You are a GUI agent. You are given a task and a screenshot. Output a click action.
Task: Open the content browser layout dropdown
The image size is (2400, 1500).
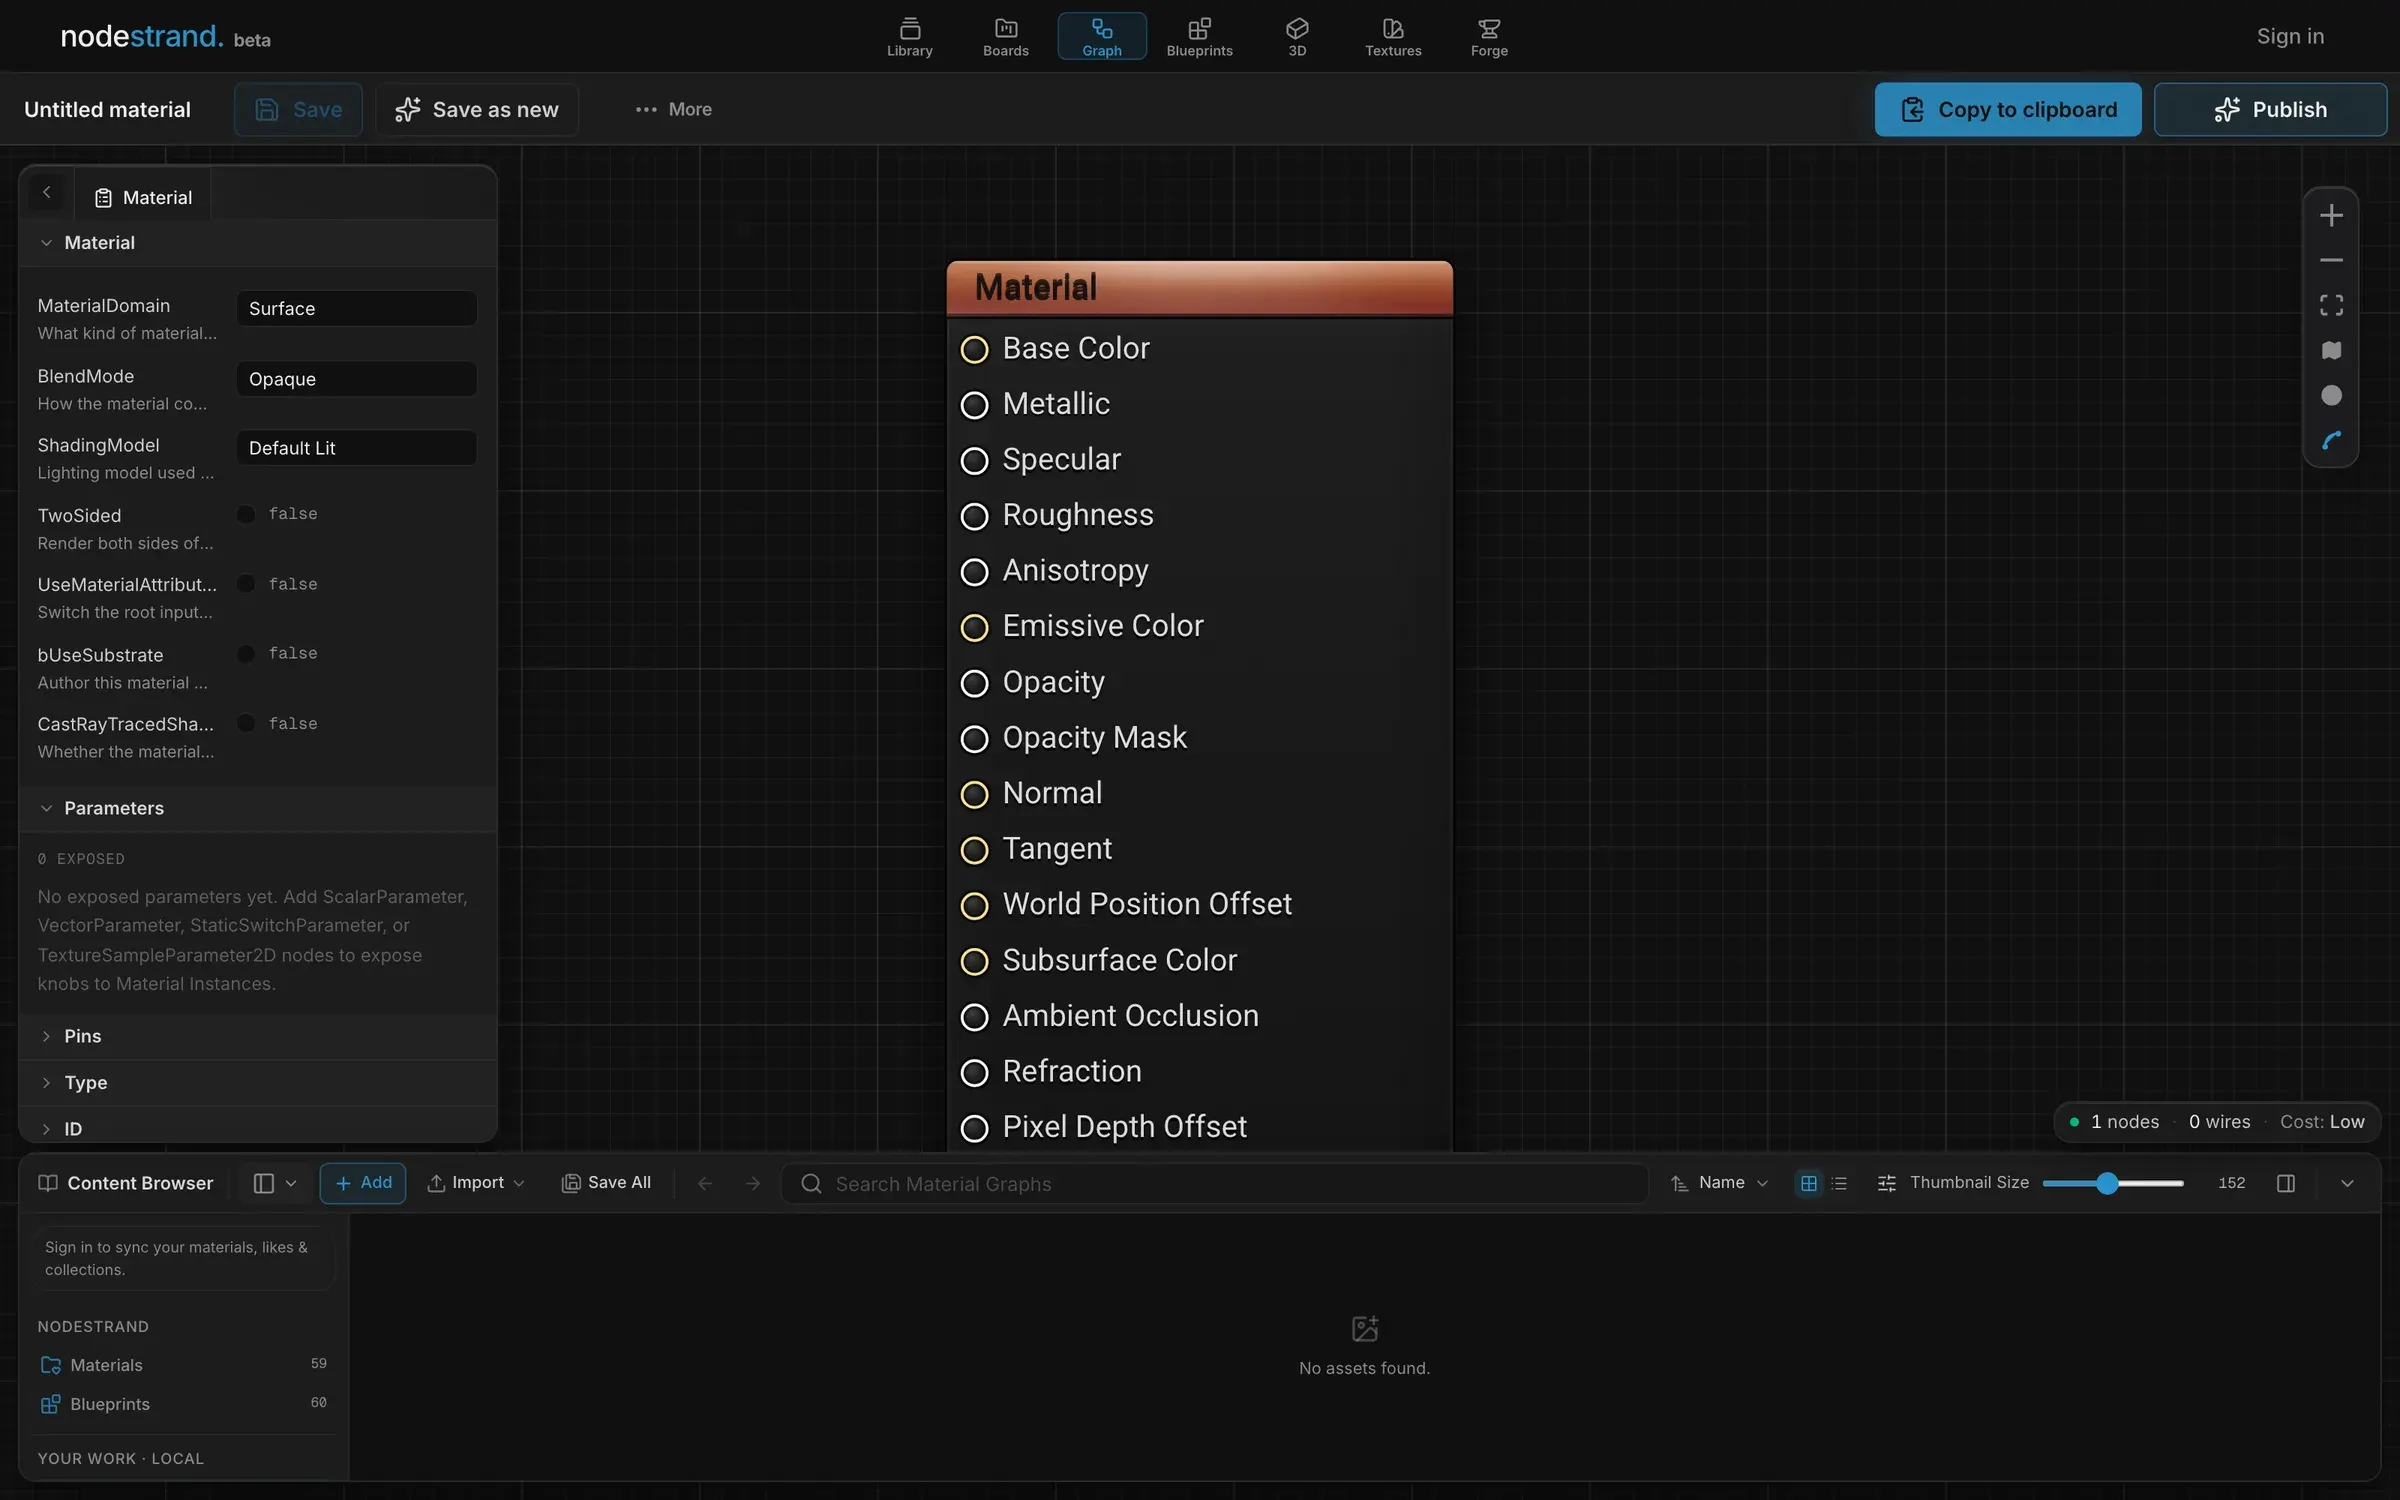(275, 1184)
